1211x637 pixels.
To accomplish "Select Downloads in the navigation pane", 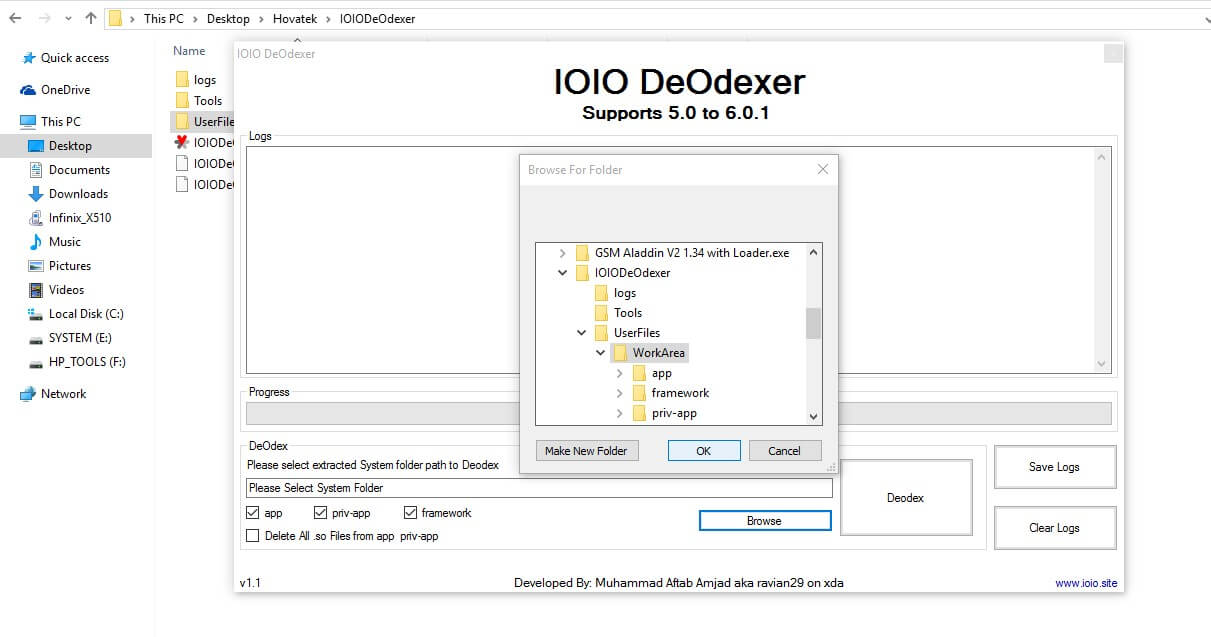I will point(79,193).
